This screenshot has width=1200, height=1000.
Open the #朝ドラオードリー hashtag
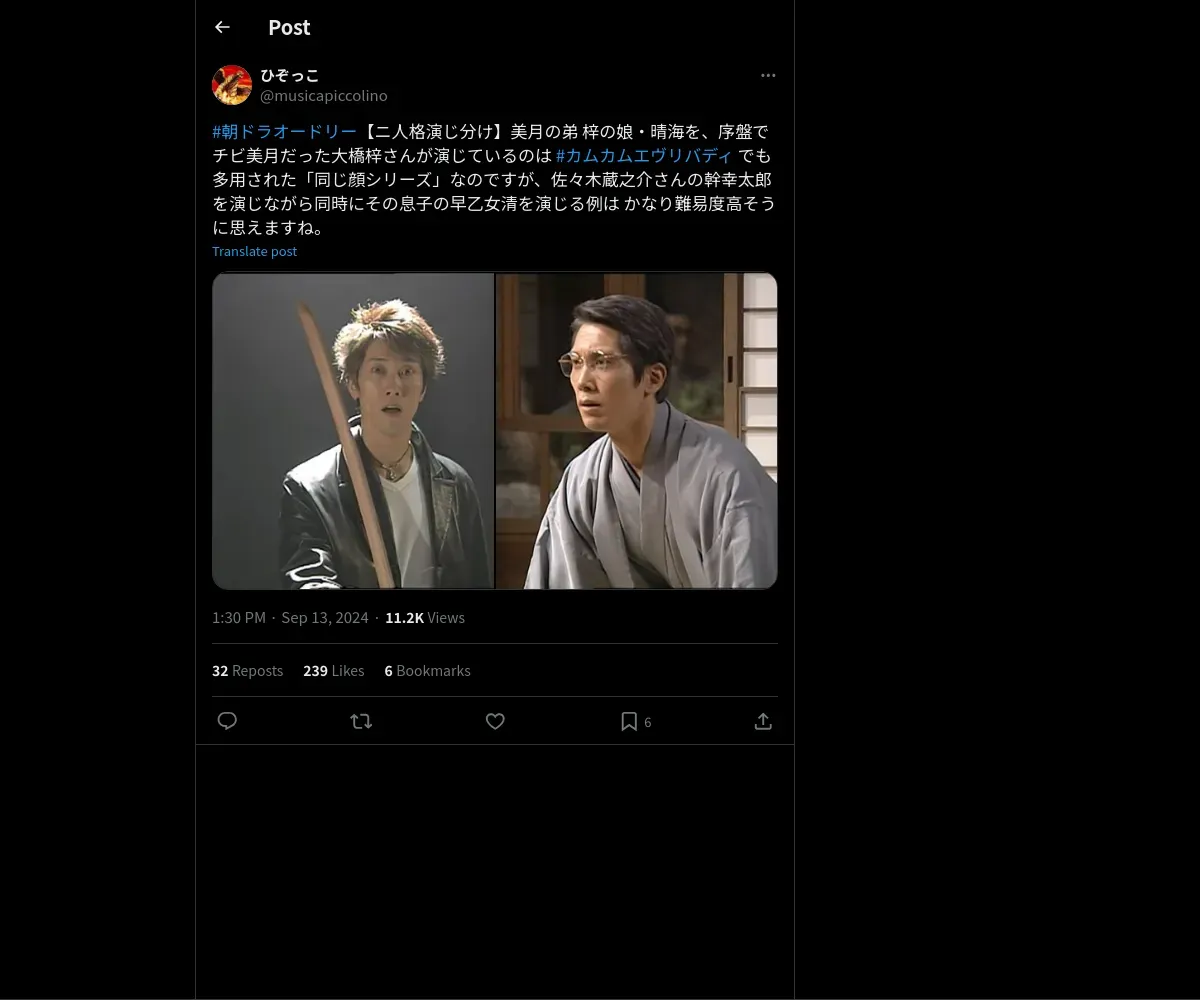pos(284,132)
